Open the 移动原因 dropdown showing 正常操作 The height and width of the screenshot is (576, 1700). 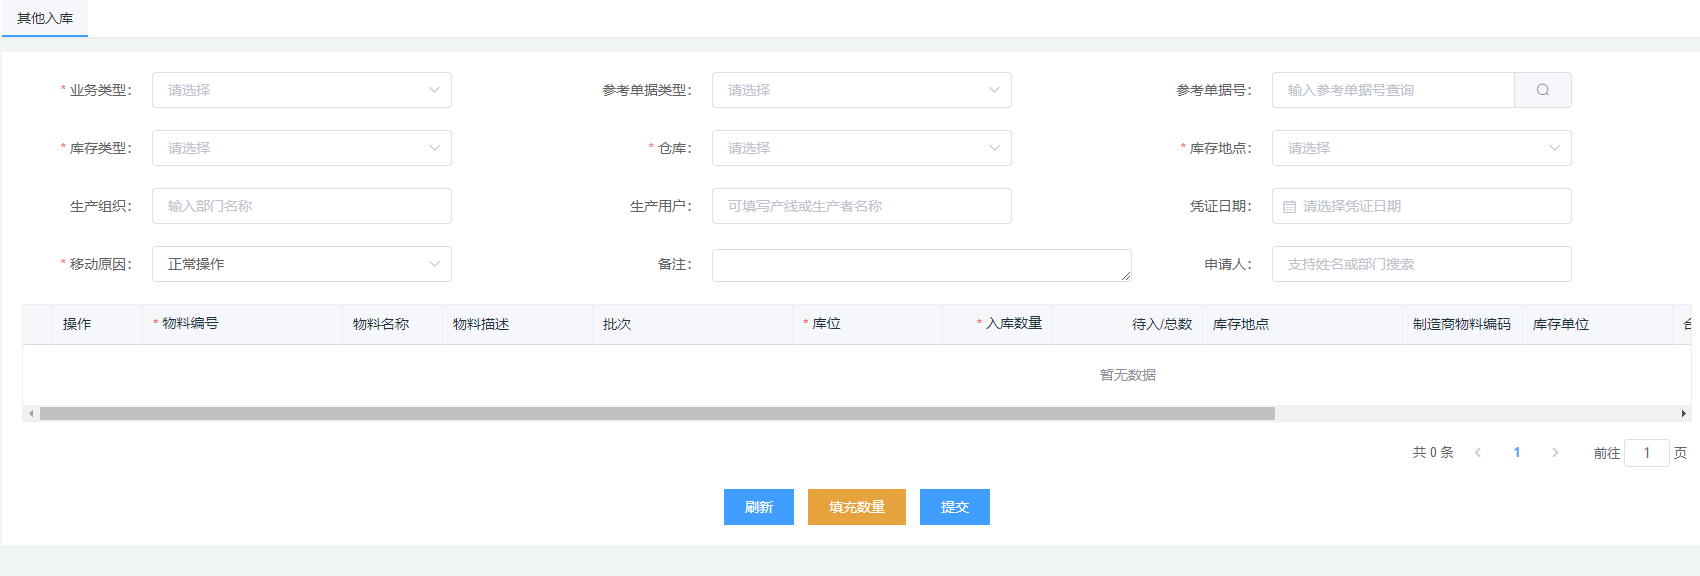click(301, 264)
